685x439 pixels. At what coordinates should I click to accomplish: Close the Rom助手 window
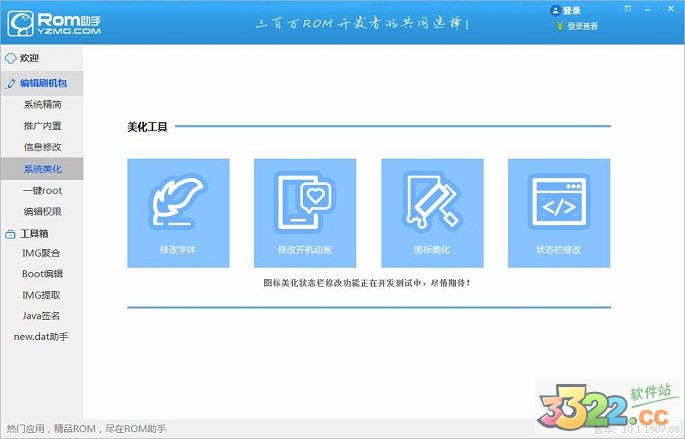tap(671, 9)
